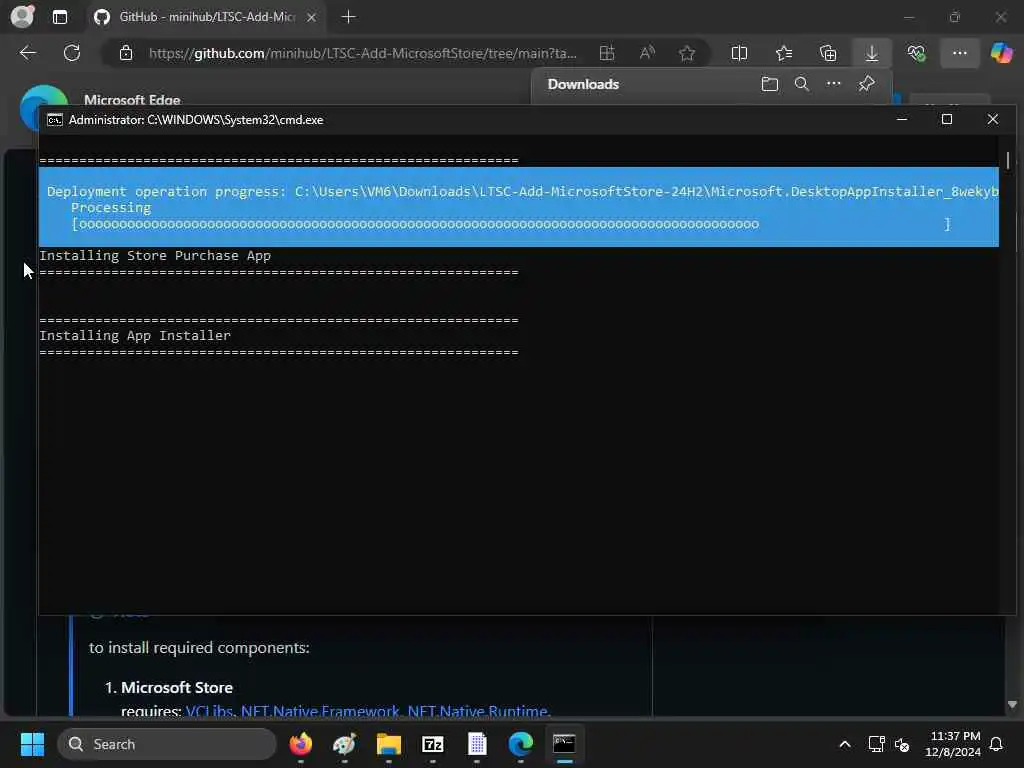This screenshot has width=1024, height=768.
Task: Open the tab actions menu icon
Action: click(59, 17)
